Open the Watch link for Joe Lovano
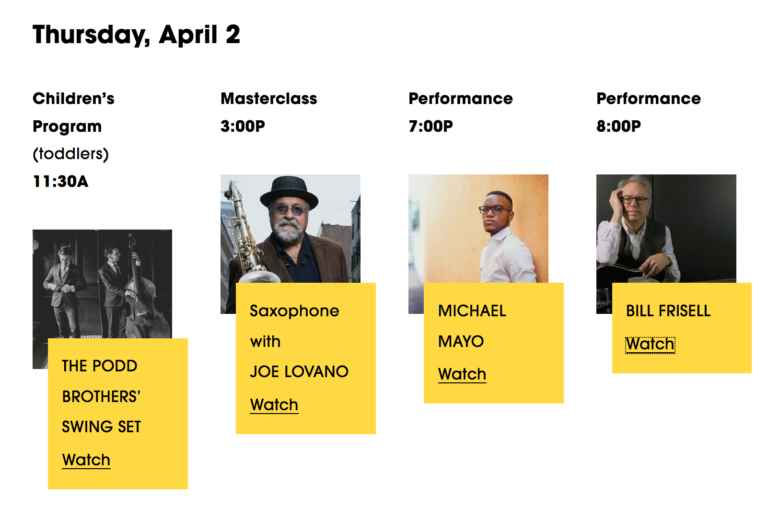 pos(274,404)
